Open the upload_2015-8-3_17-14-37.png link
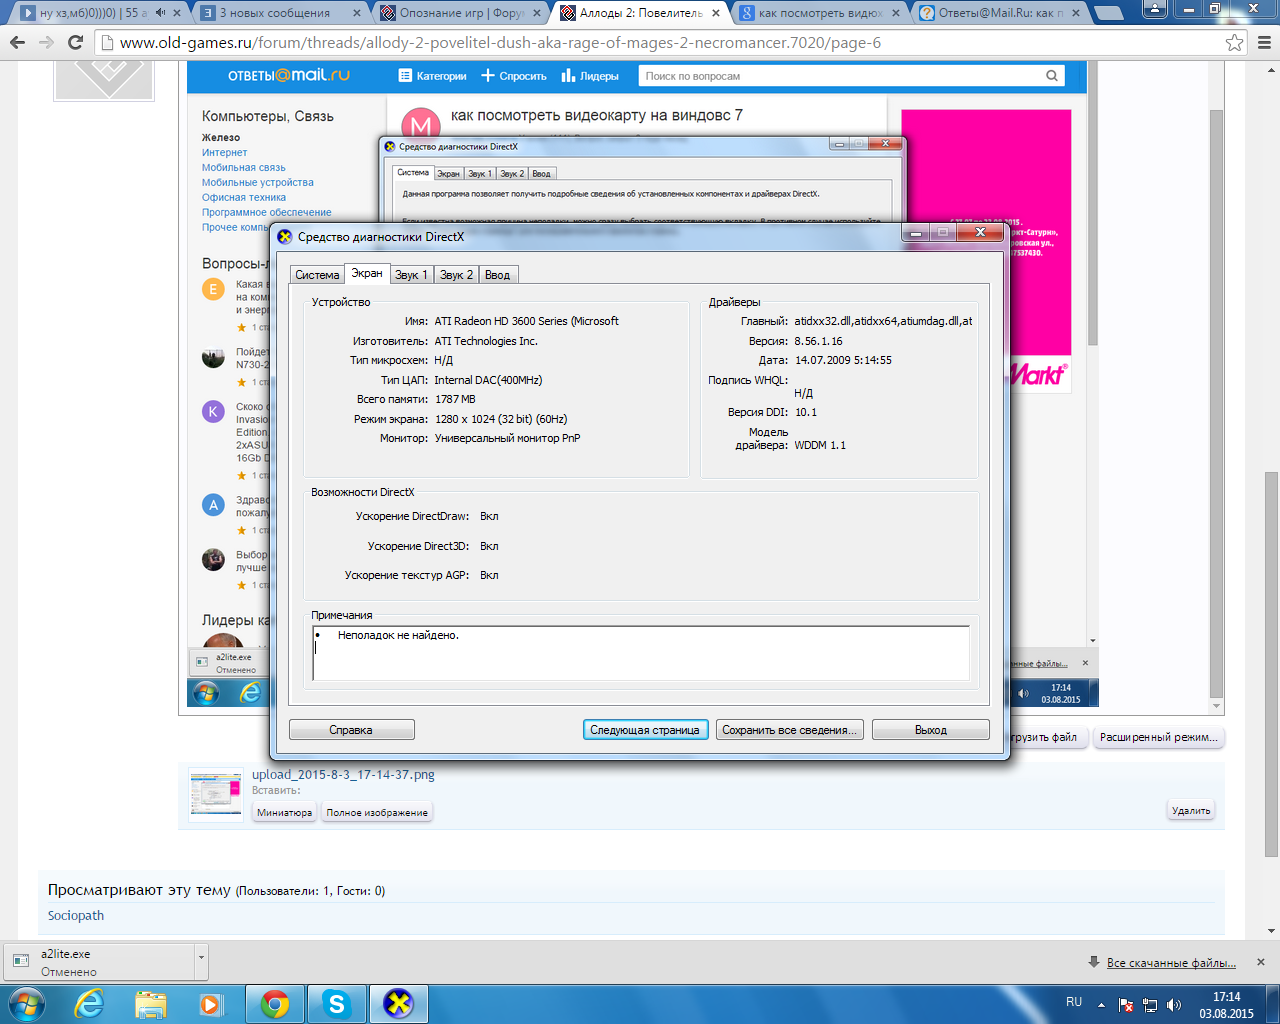The image size is (1280, 1024). point(343,774)
